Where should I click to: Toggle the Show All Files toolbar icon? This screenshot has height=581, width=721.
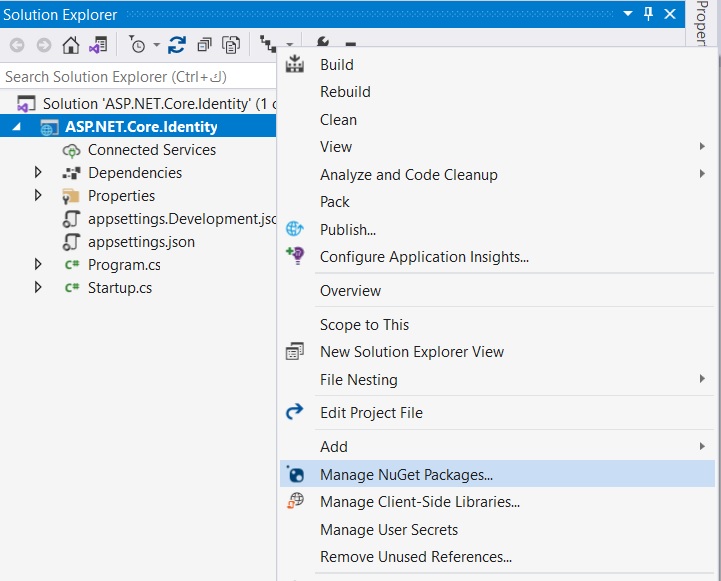click(231, 45)
